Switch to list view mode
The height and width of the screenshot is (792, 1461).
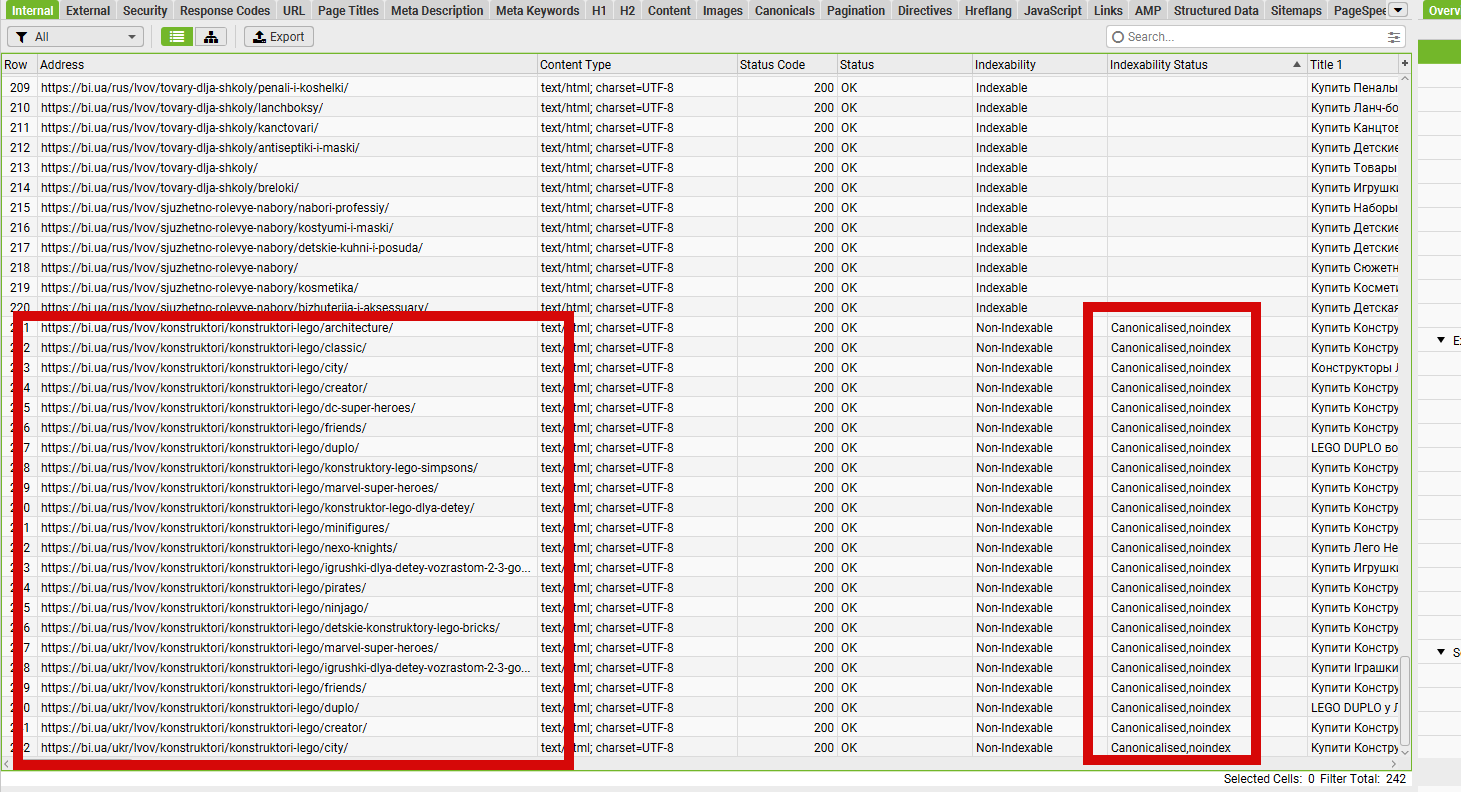coord(177,37)
